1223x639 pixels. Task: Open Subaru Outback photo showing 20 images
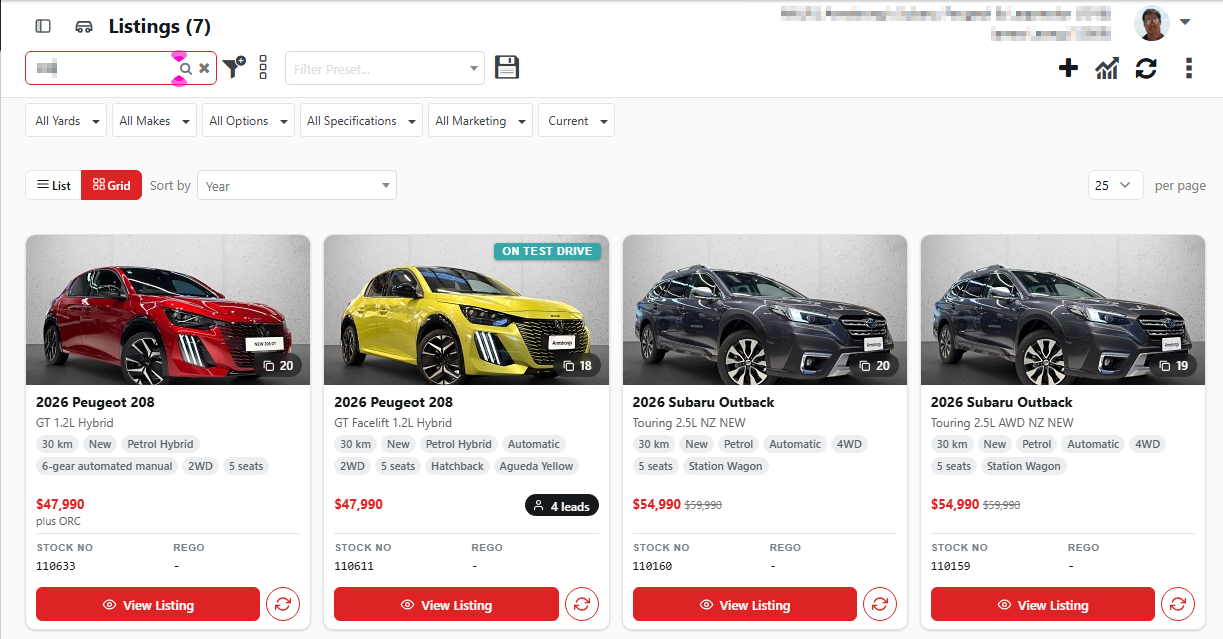765,310
